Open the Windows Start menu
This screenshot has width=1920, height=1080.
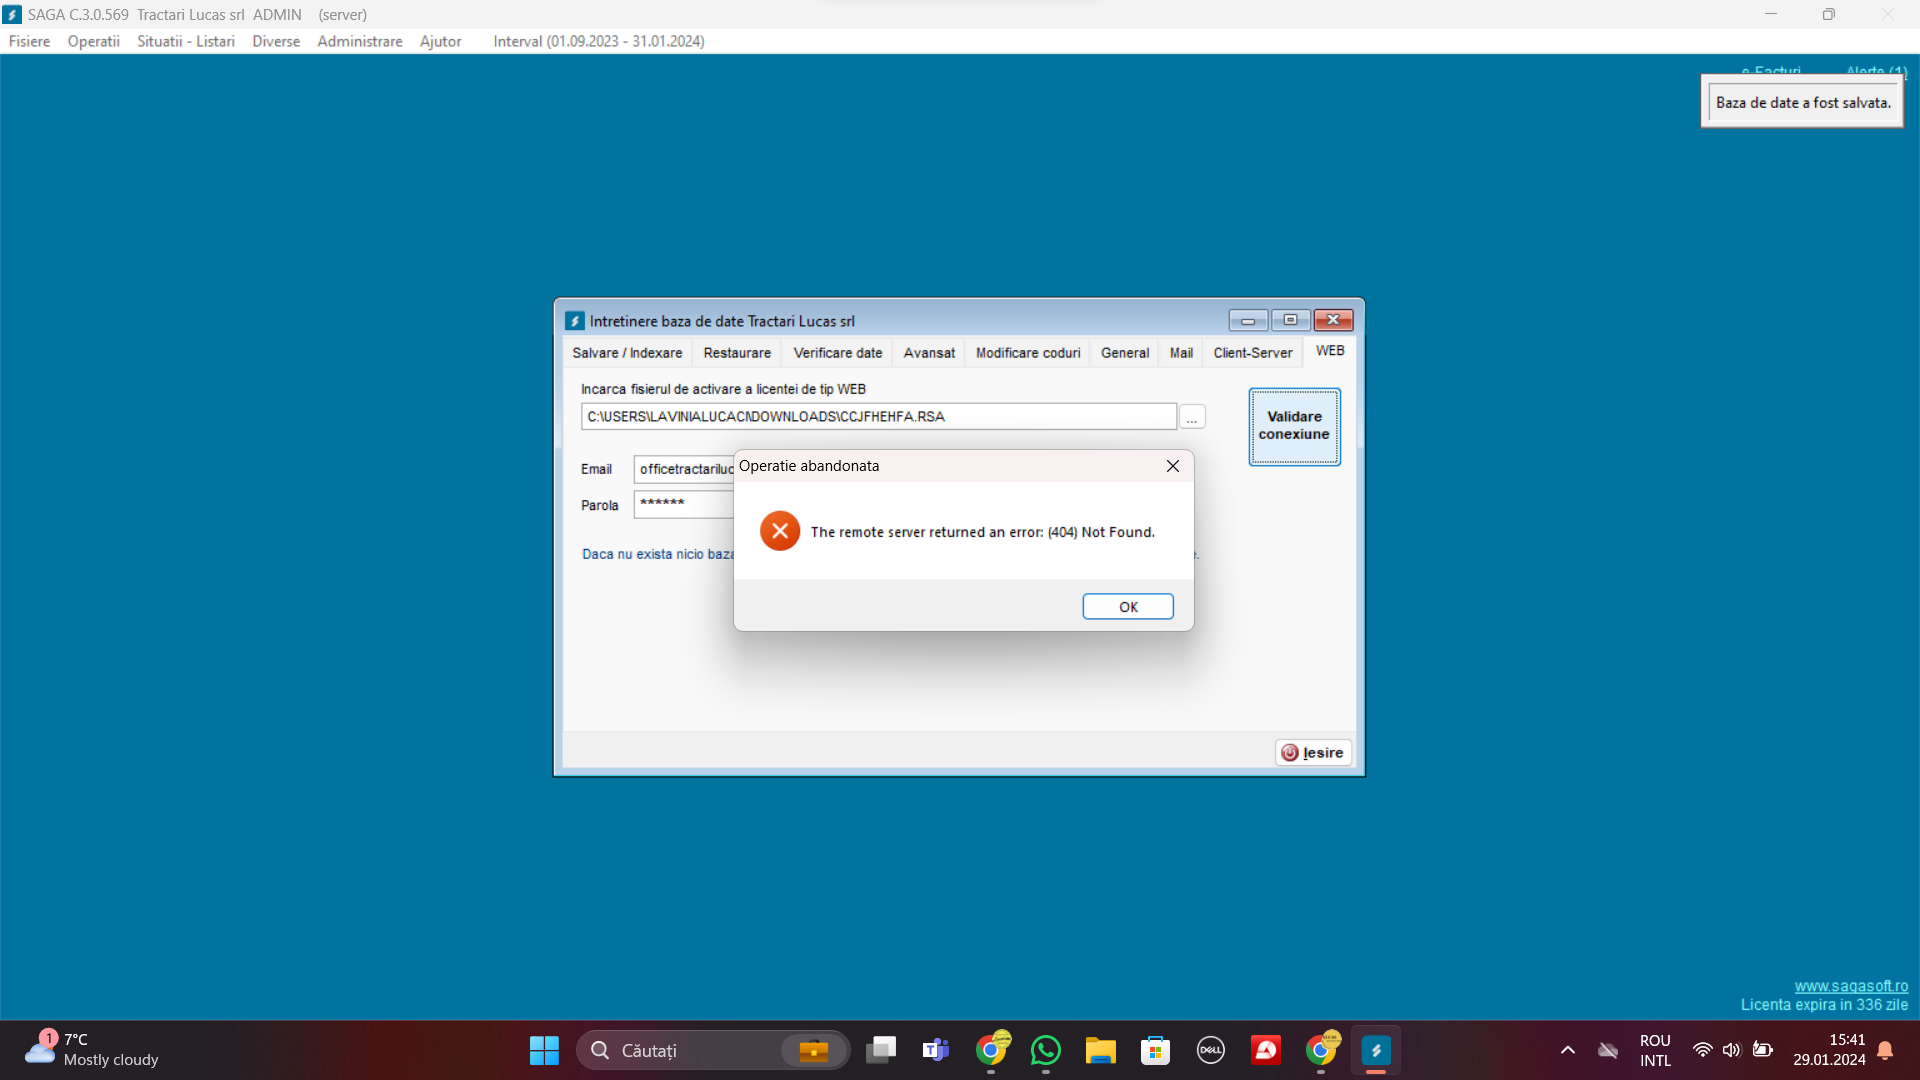pos(544,1050)
